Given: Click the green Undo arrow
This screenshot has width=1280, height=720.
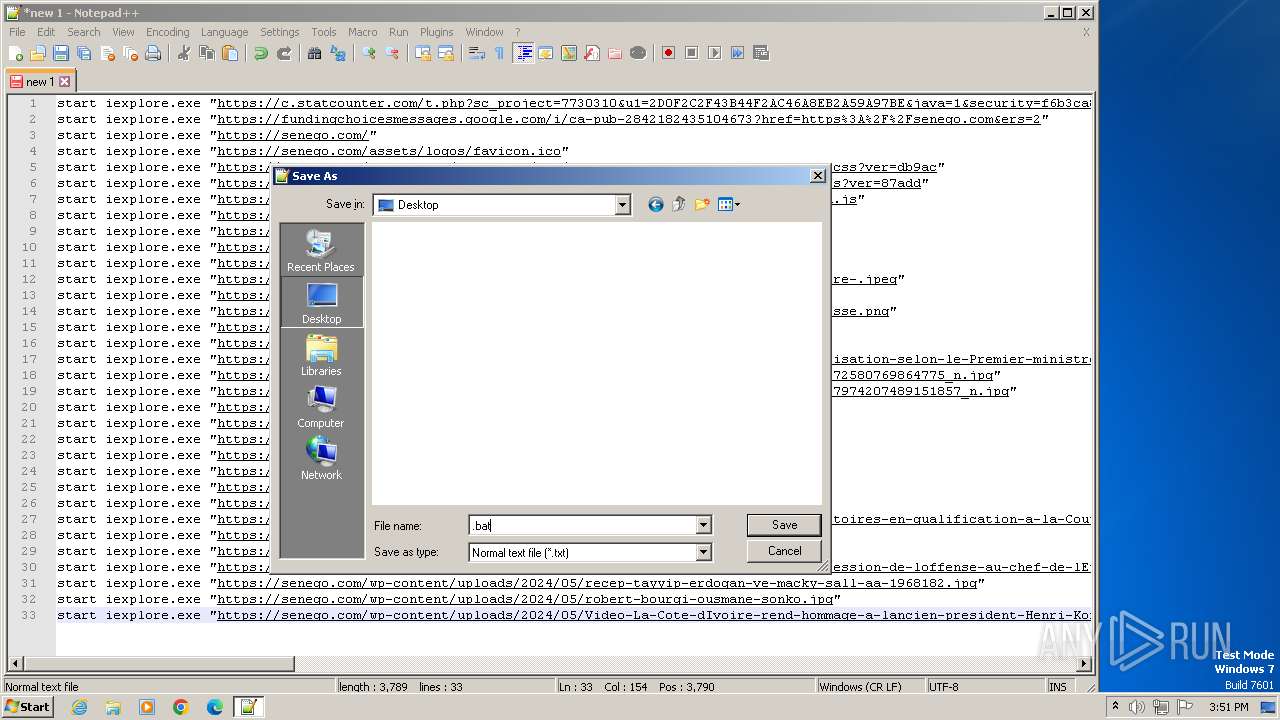Looking at the screenshot, I should click(x=261, y=53).
